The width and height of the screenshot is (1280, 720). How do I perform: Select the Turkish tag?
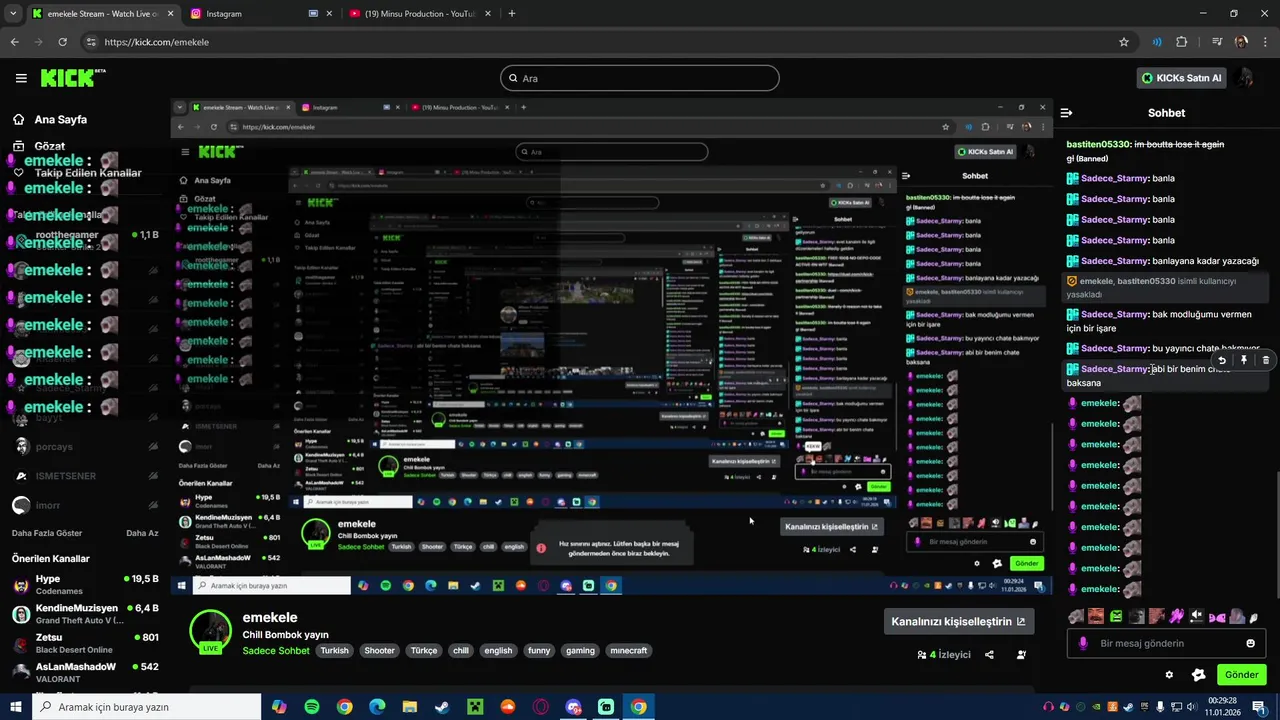(334, 651)
